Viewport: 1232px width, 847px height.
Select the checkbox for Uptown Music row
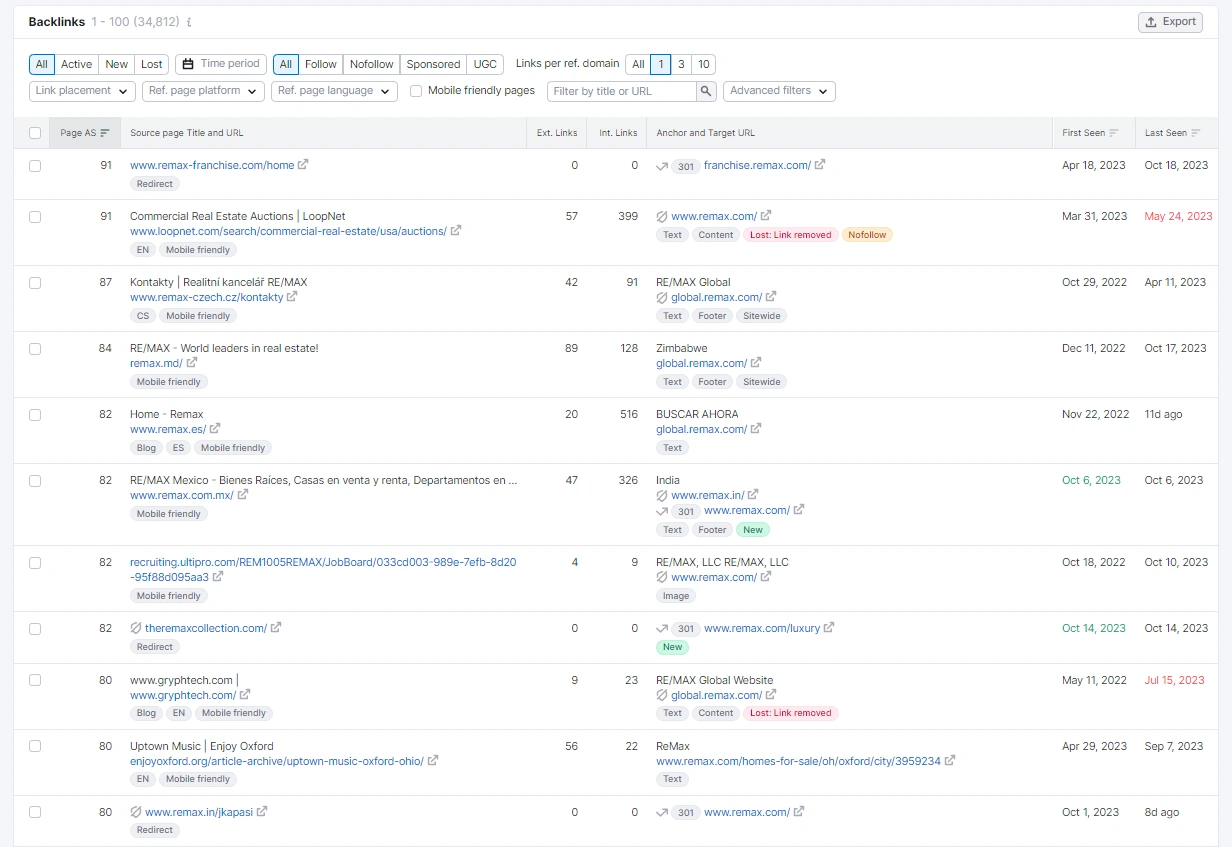coord(35,747)
